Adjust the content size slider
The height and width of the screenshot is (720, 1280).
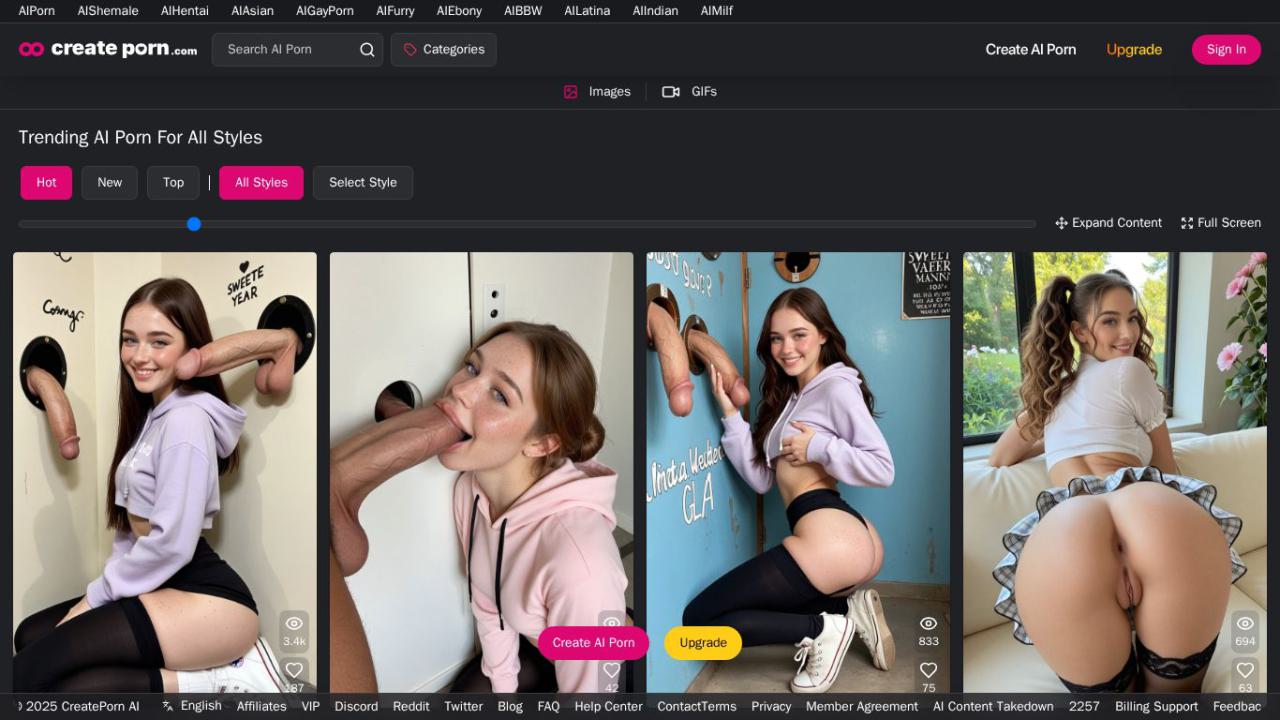click(194, 224)
